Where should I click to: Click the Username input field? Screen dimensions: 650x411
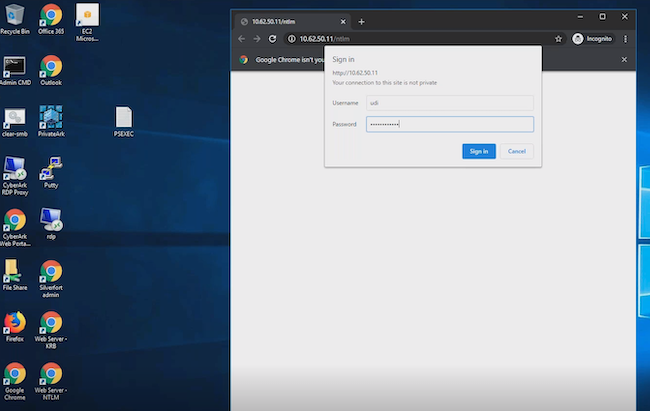(449, 101)
